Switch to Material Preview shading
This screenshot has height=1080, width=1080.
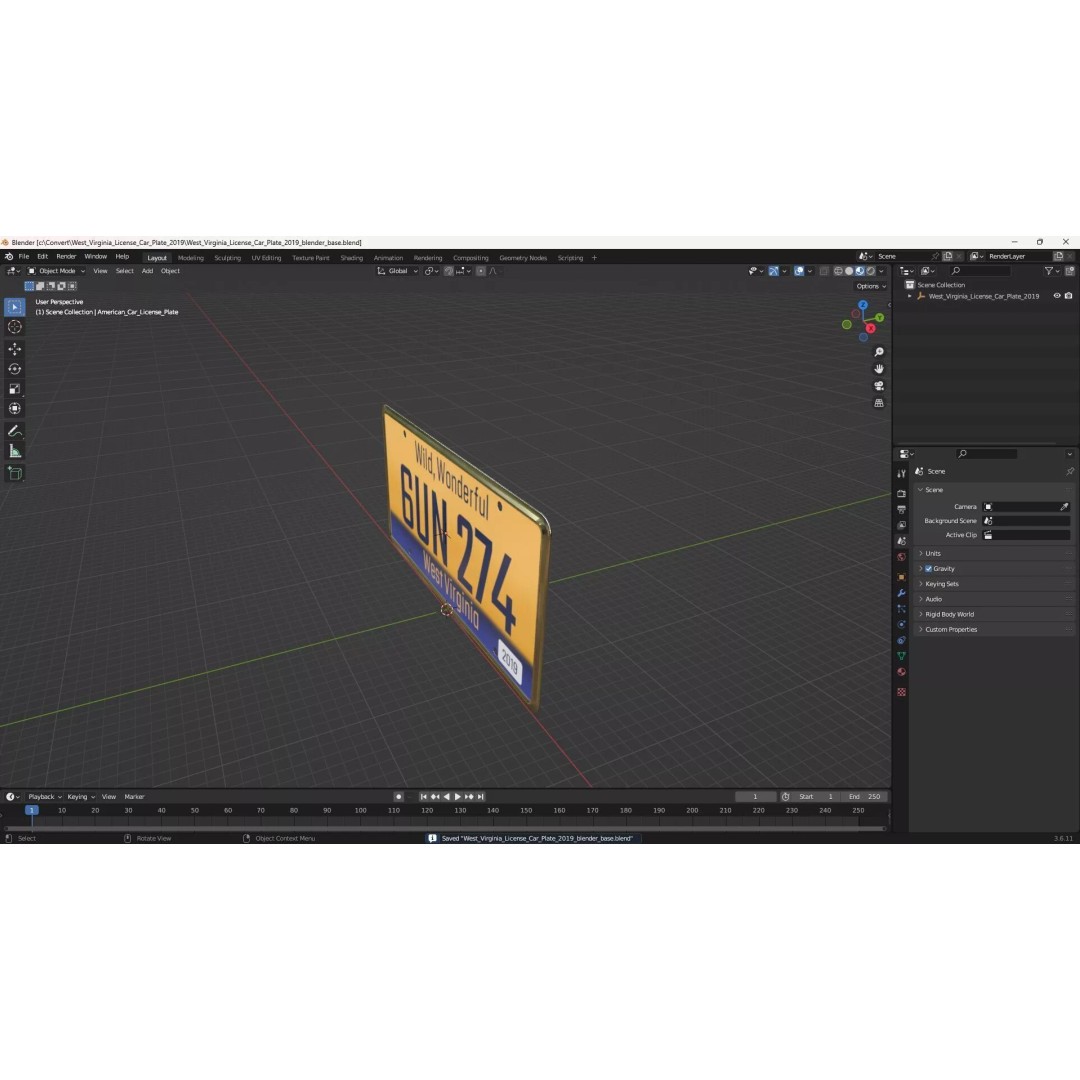click(860, 271)
